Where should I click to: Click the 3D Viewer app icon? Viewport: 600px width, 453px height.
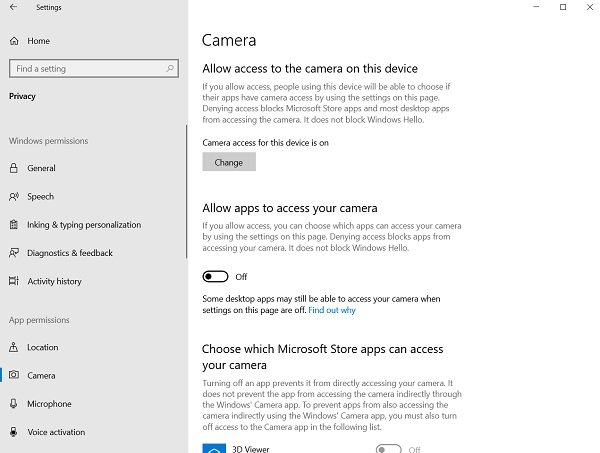click(x=212, y=448)
